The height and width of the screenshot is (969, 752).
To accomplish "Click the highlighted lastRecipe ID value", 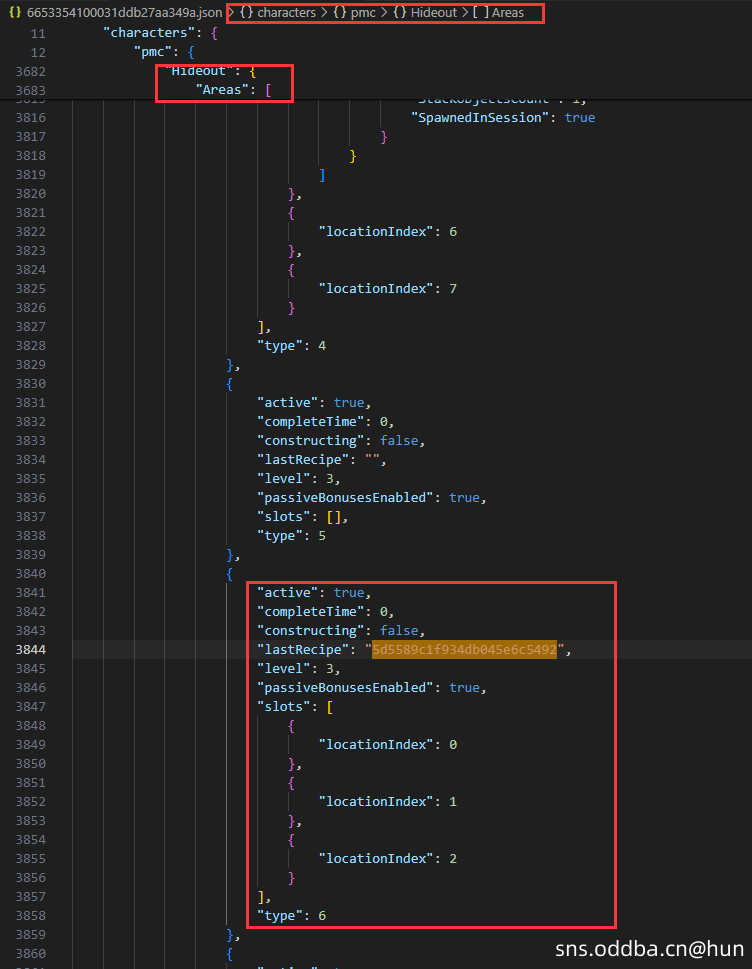I will pyautogui.click(x=464, y=650).
